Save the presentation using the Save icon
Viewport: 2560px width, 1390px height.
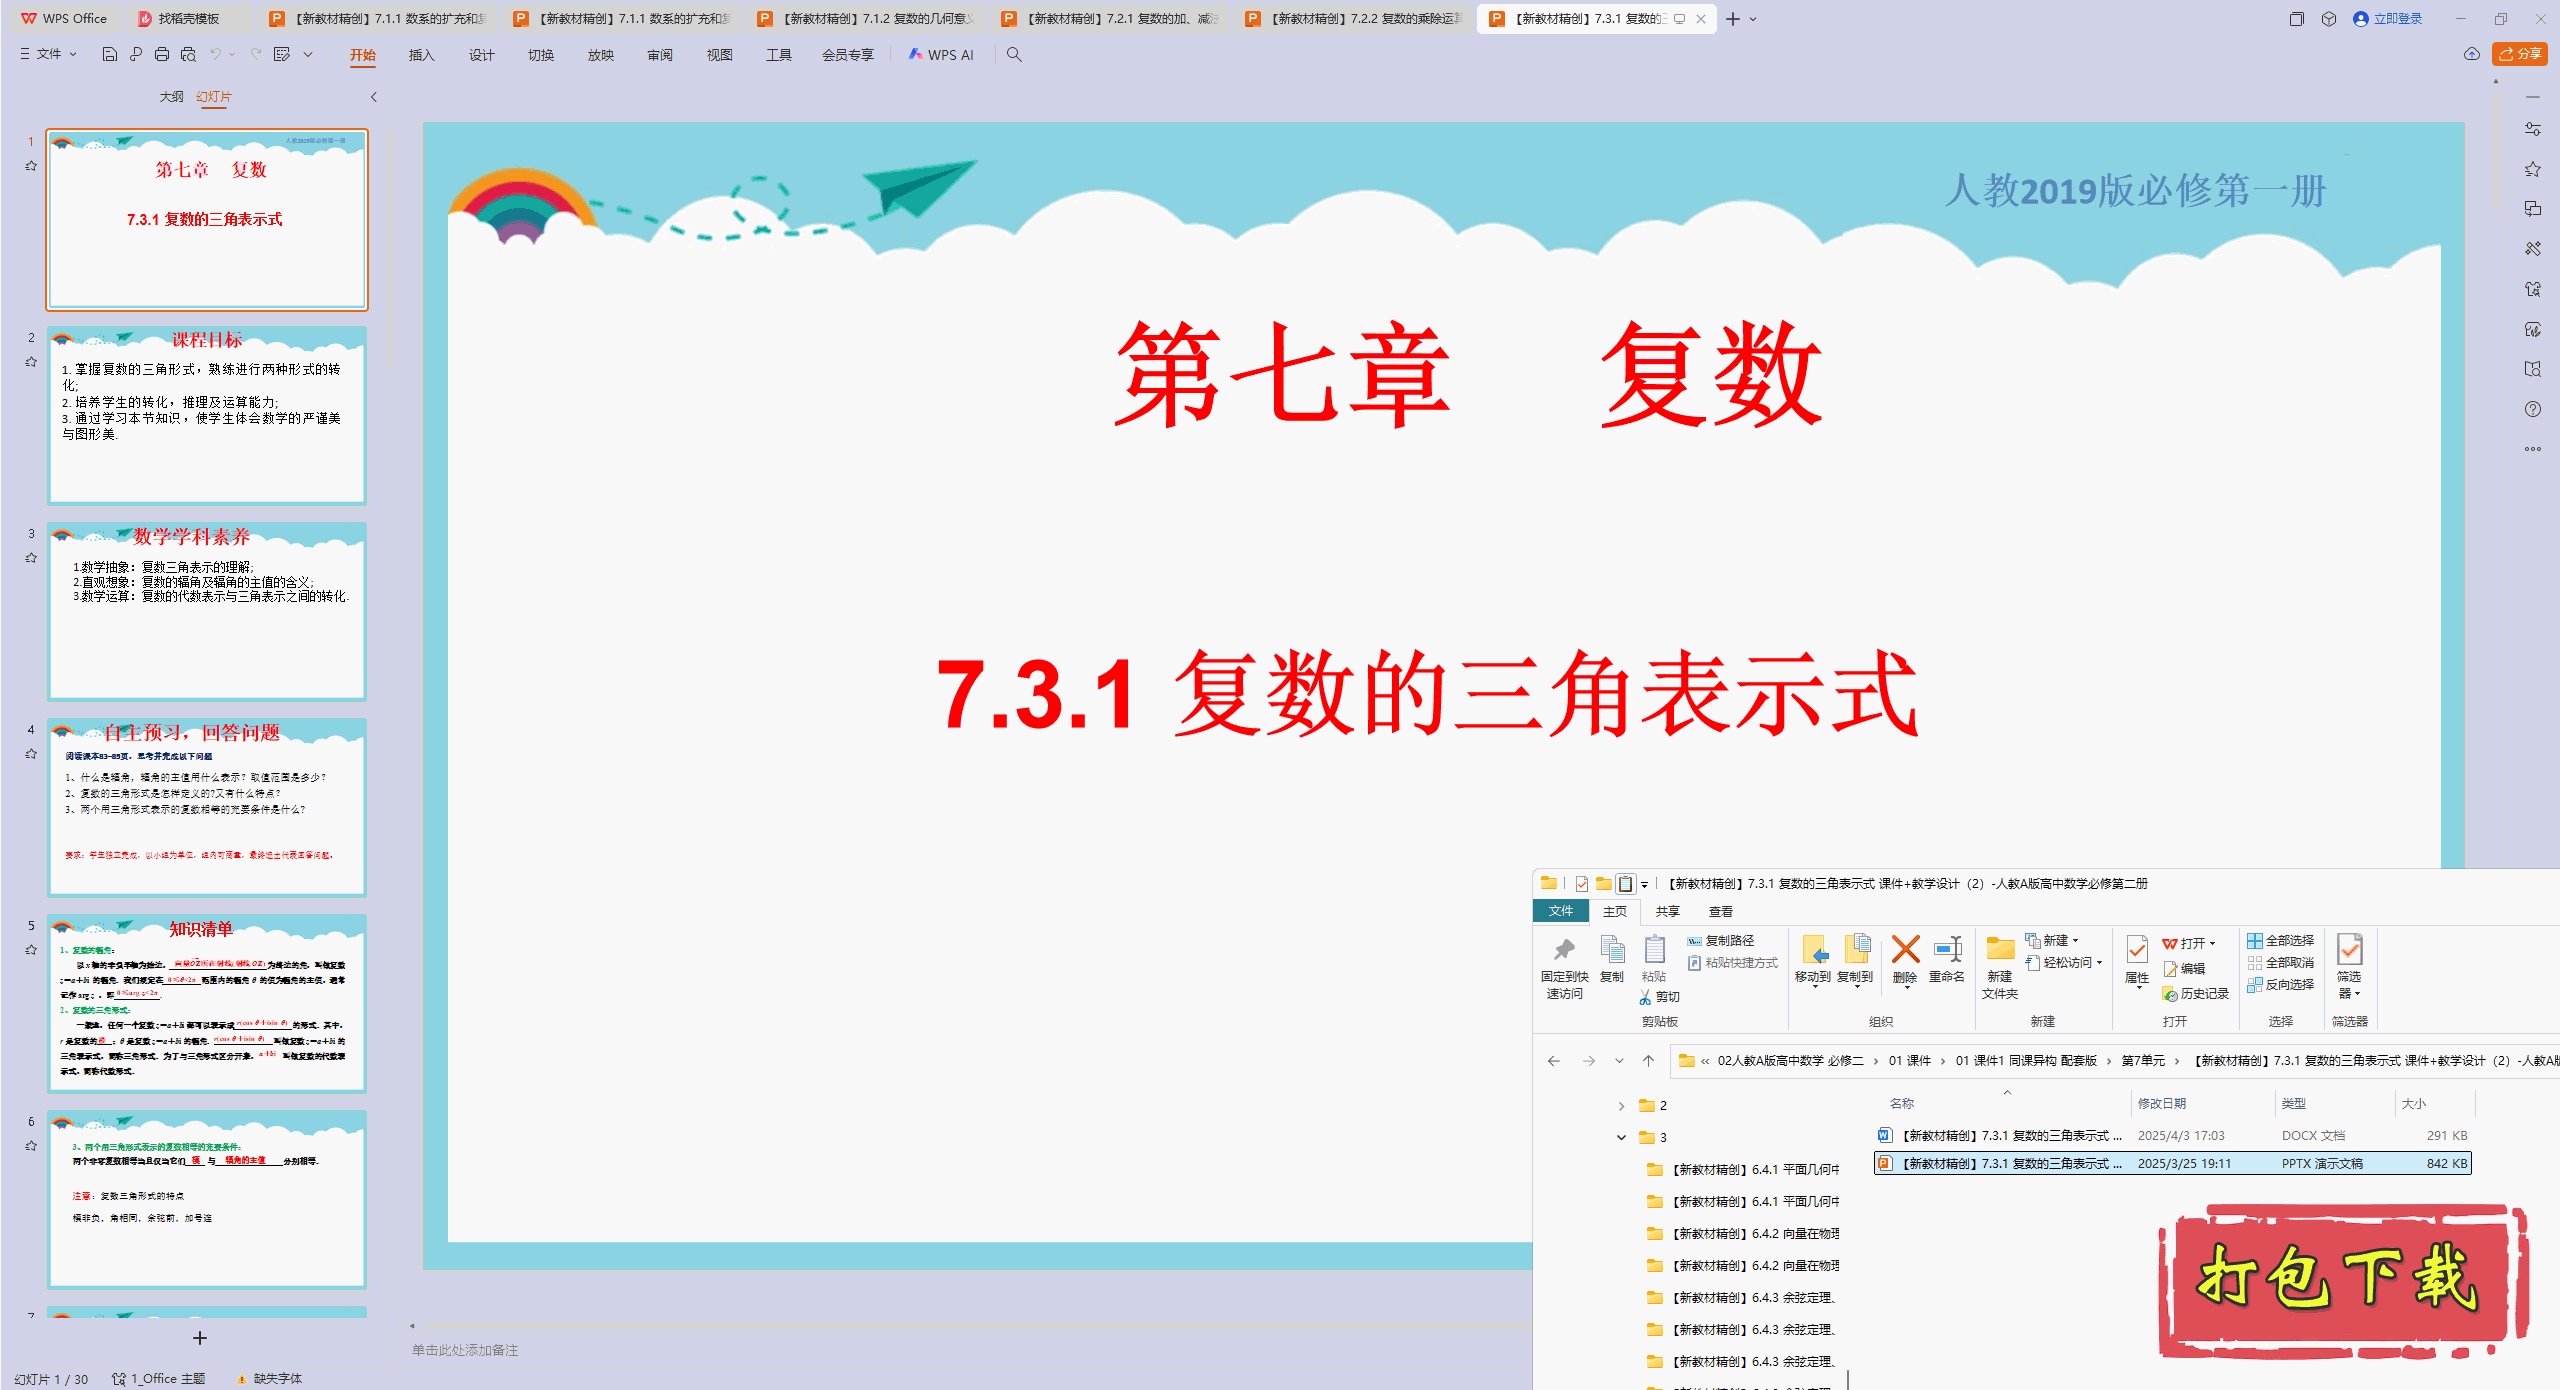coord(109,54)
